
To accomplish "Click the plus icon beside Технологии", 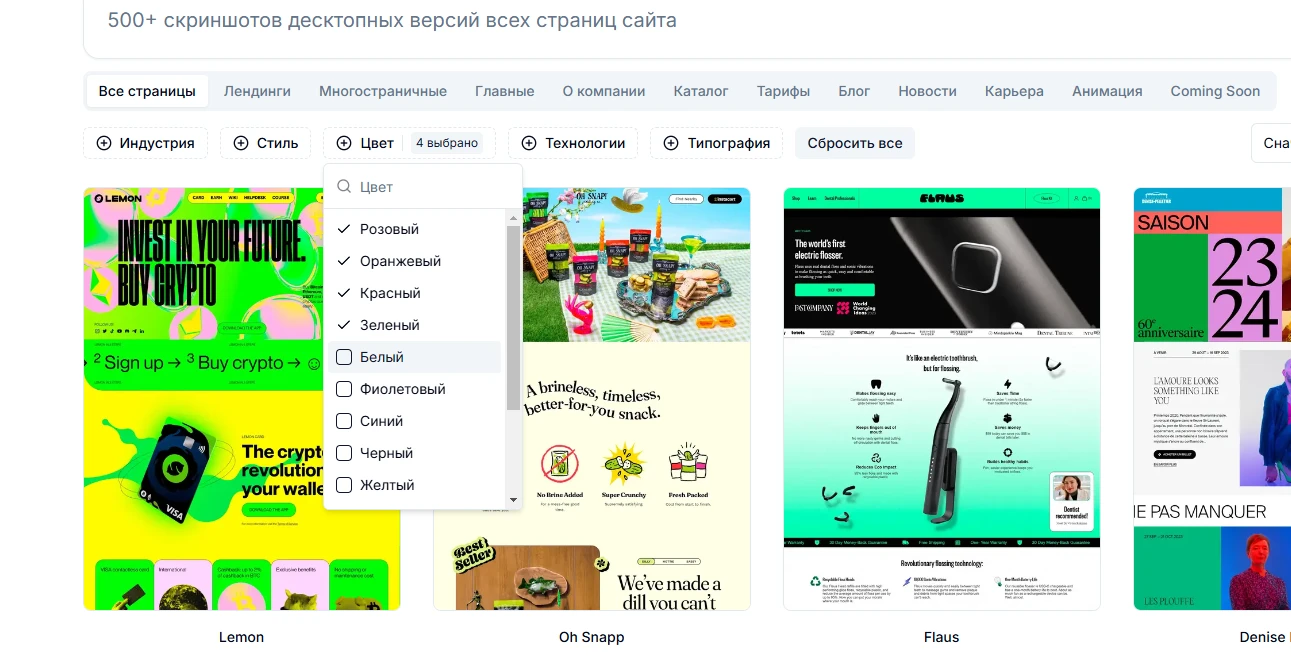I will [529, 143].
